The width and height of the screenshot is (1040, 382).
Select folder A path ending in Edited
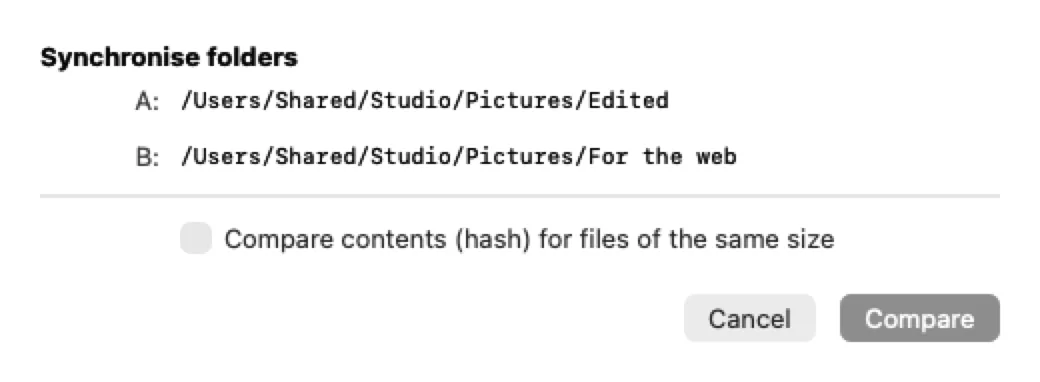tap(424, 101)
